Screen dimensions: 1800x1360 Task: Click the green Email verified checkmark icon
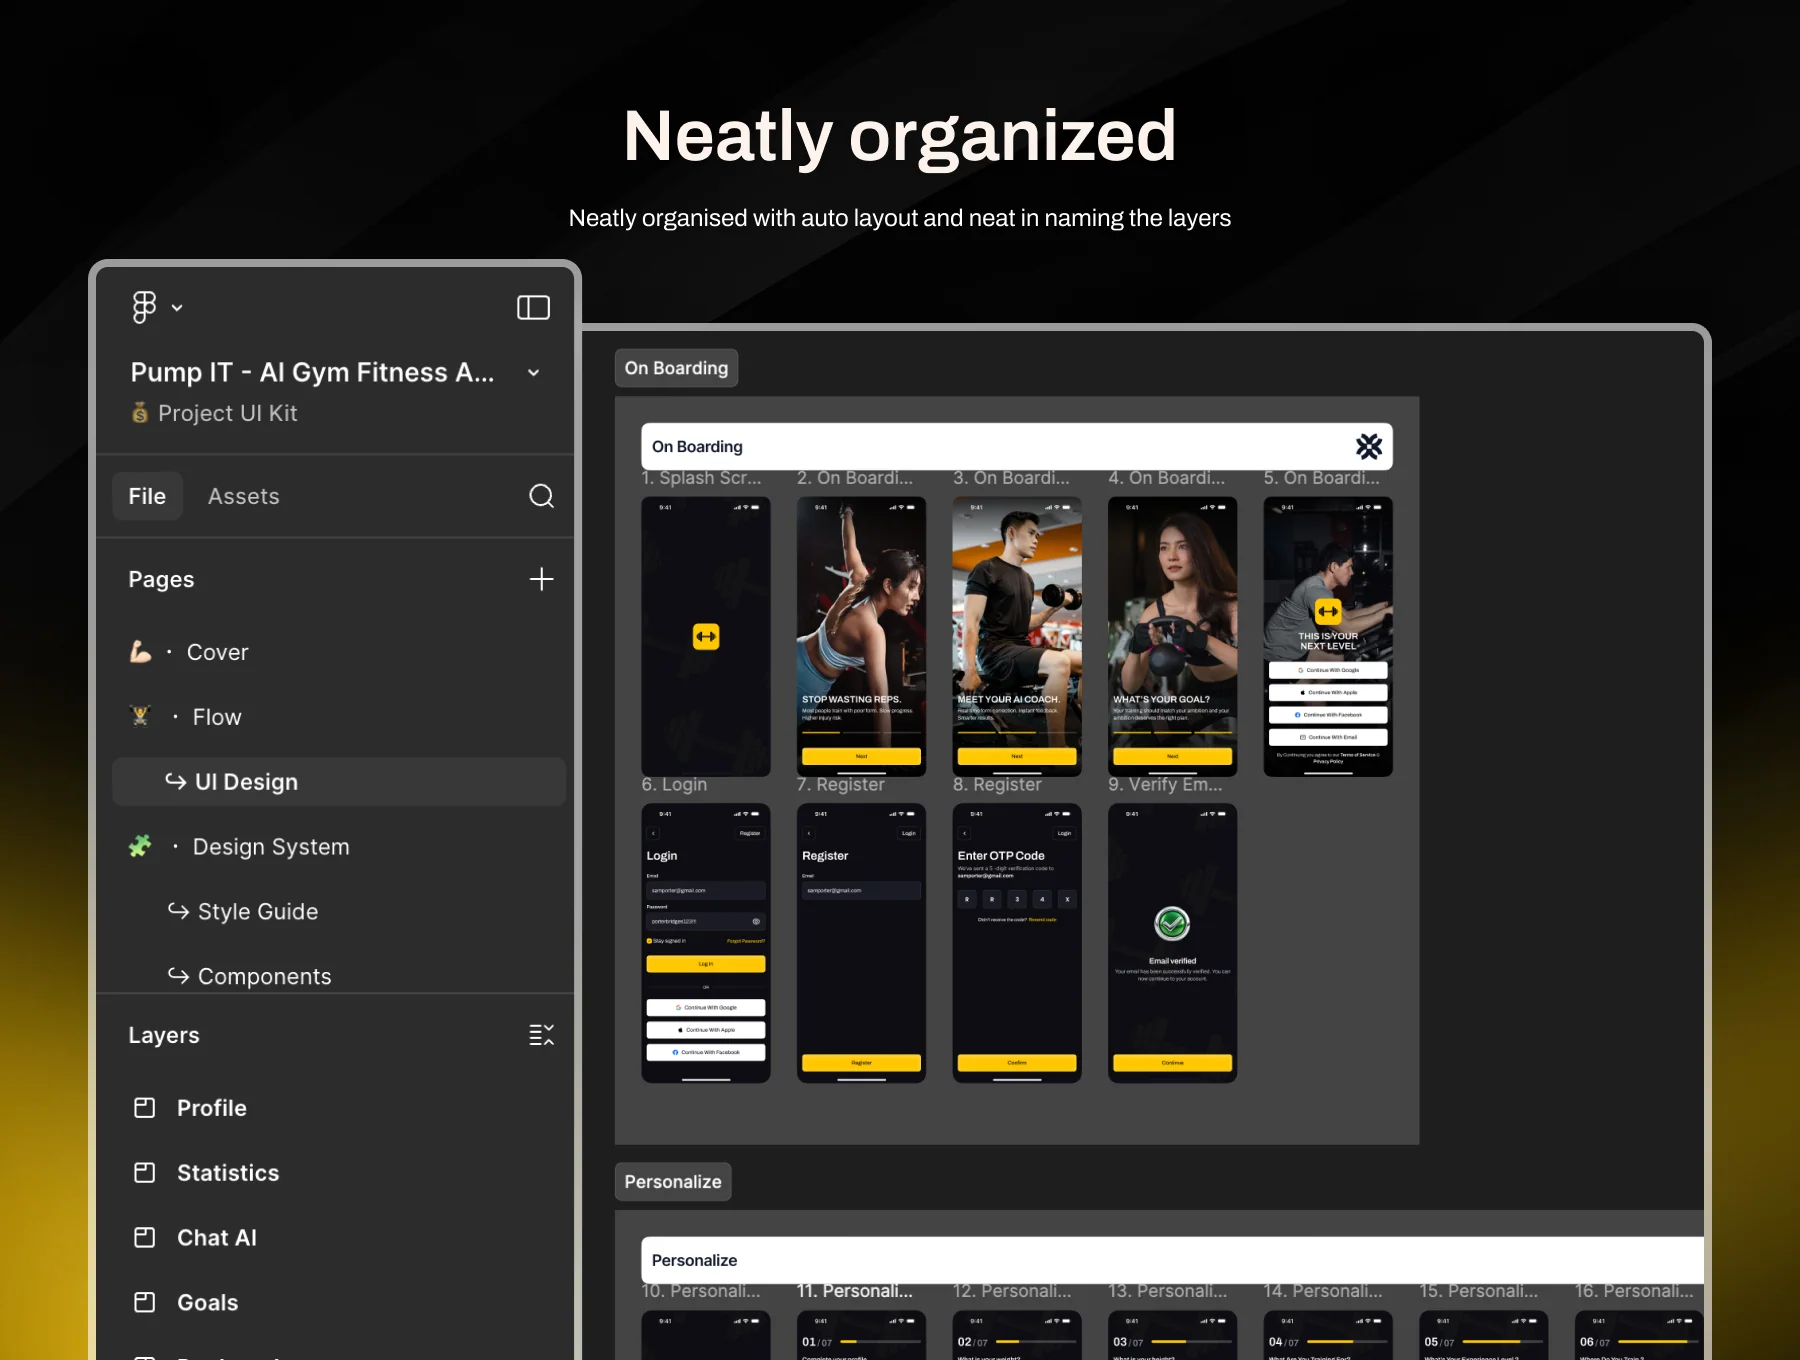tap(1172, 924)
